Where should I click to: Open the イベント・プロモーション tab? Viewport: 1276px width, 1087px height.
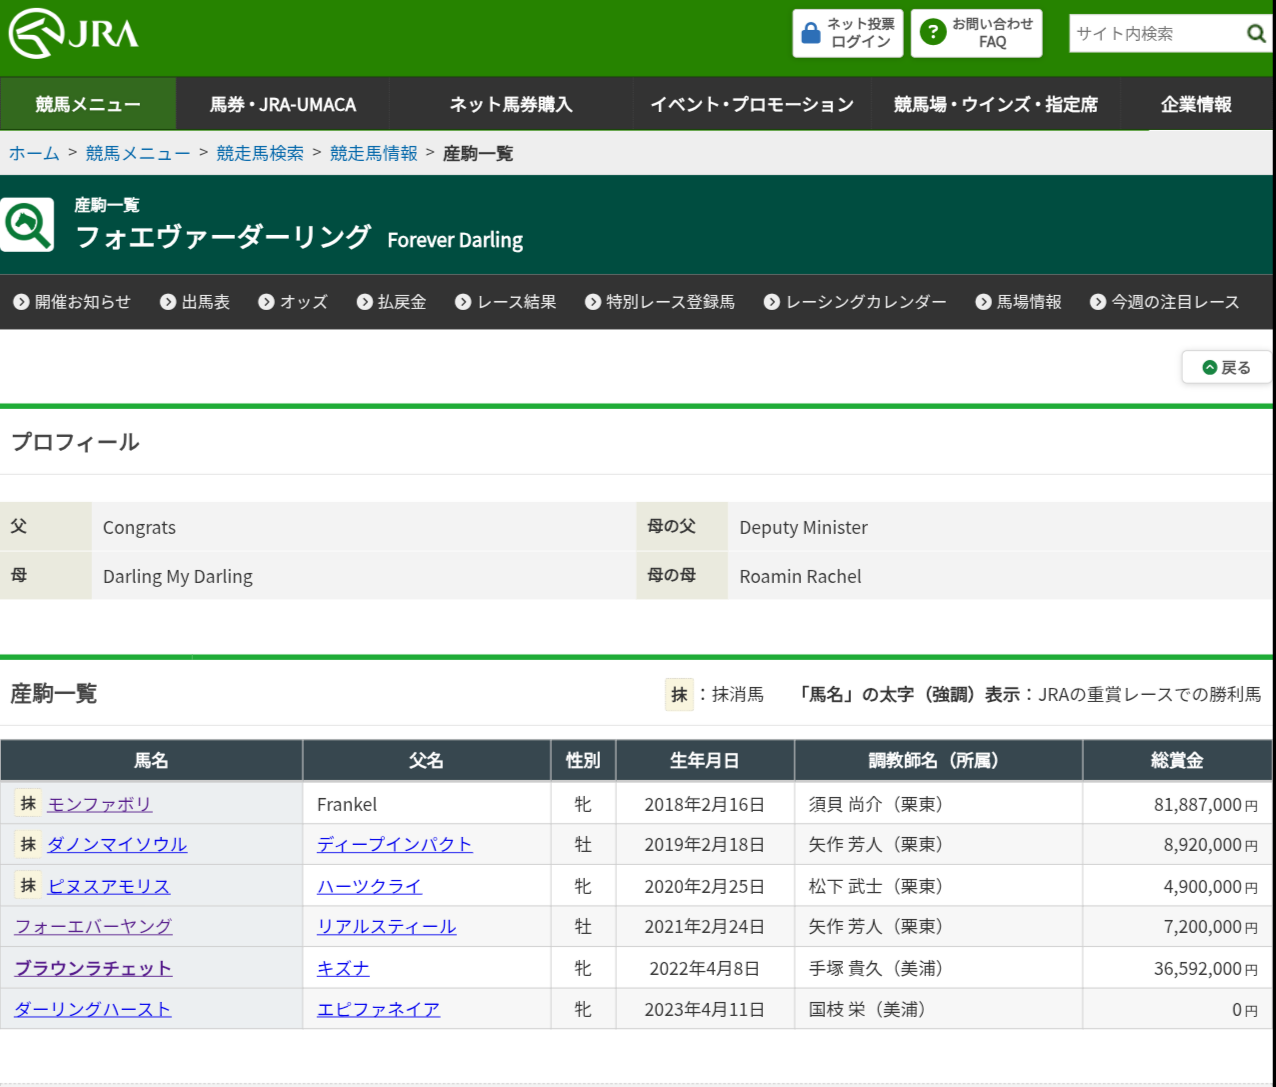752,104
